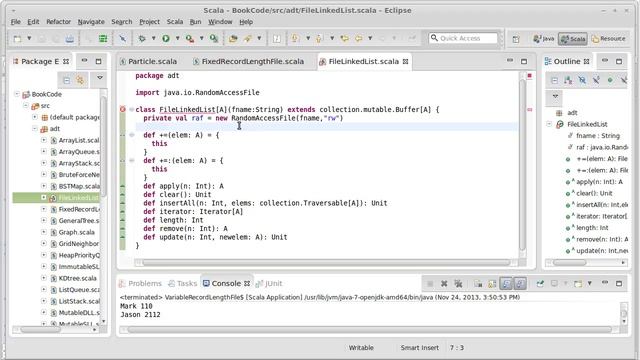Open the File menu
The width and height of the screenshot is (640, 360).
coord(16,22)
